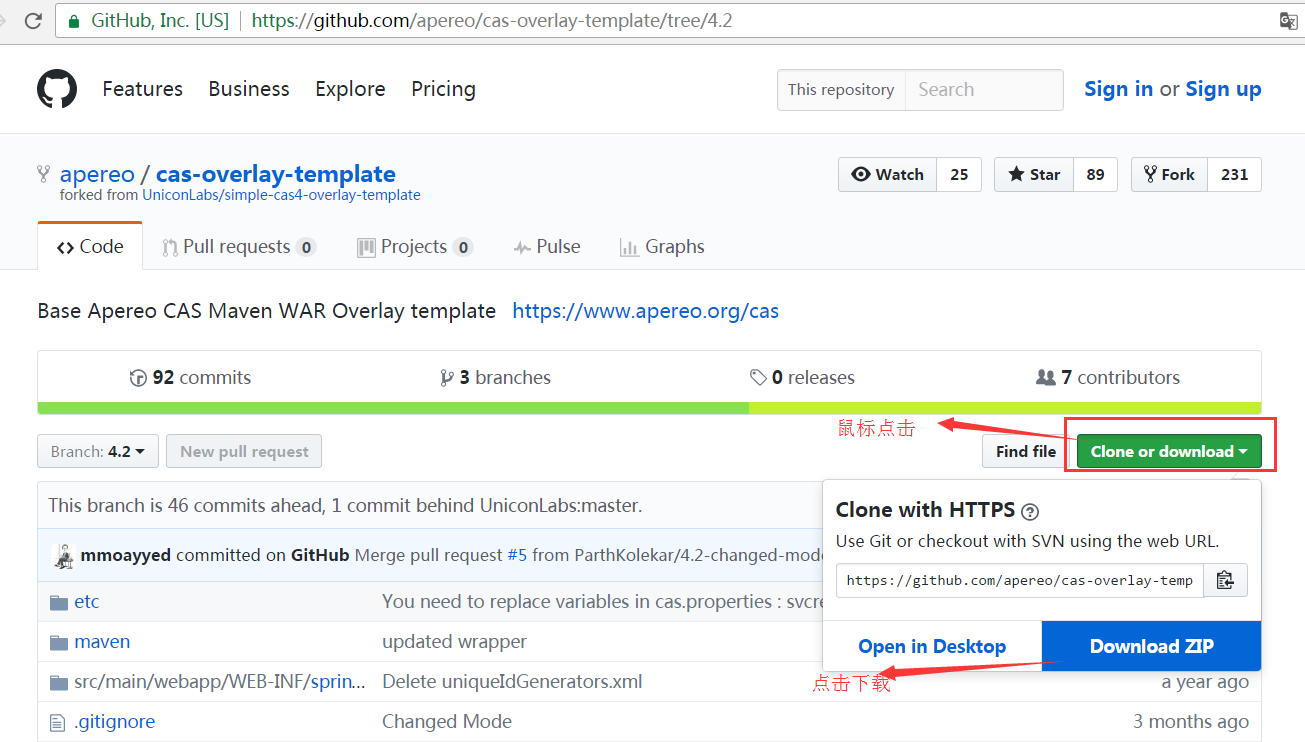Screen dimensions: 1305x742
Task: View the 7 contributors
Action: pyautogui.click(x=1108, y=378)
